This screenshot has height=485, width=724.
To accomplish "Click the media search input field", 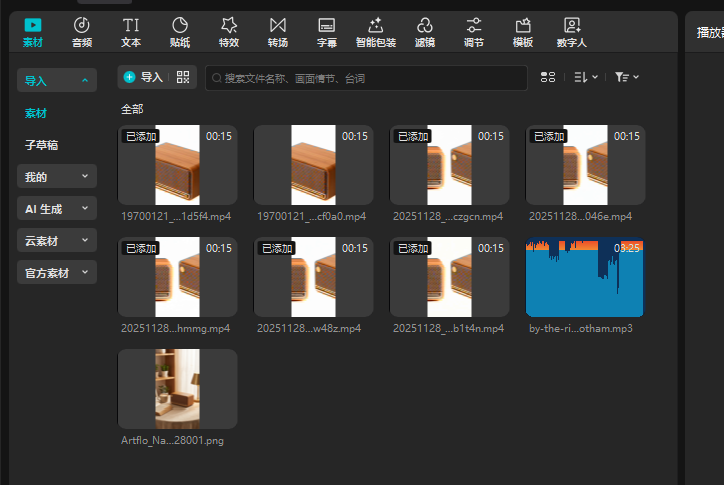I will click(366, 78).
